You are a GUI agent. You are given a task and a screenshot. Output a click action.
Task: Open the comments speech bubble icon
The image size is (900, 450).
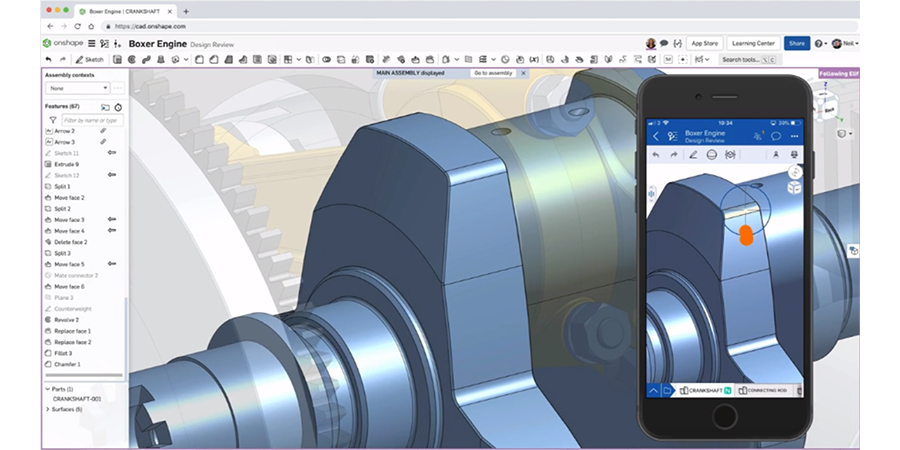665,44
